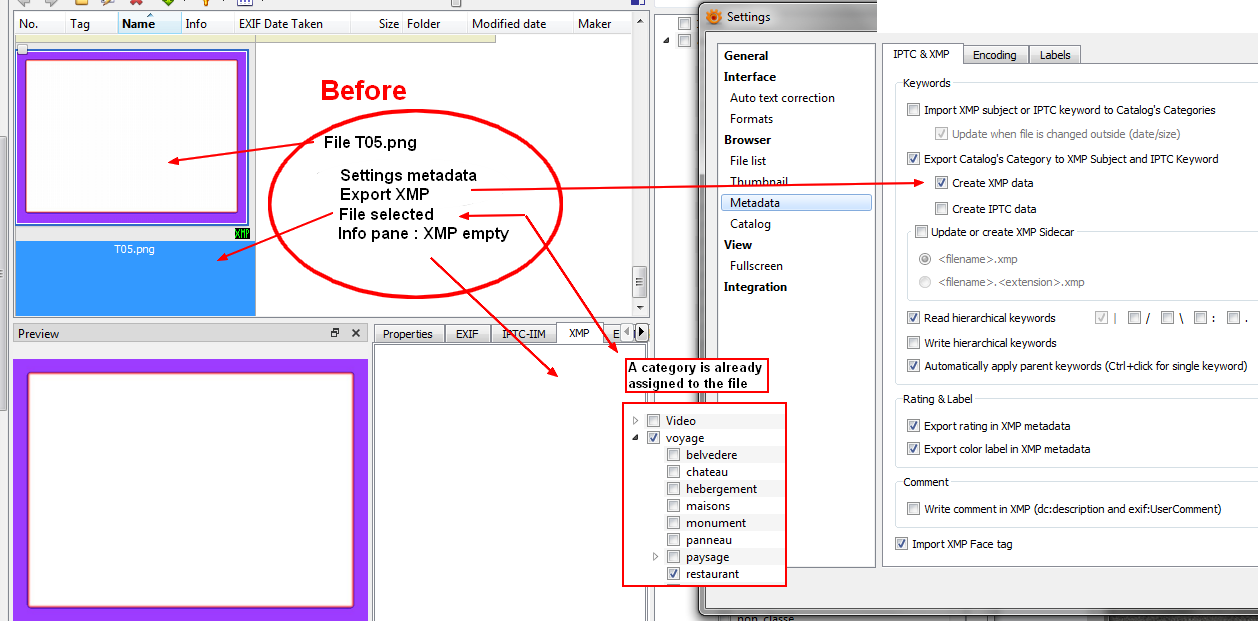This screenshot has width=1258, height=621.
Task: Switch to the Labels tab
Action: pos(1055,55)
